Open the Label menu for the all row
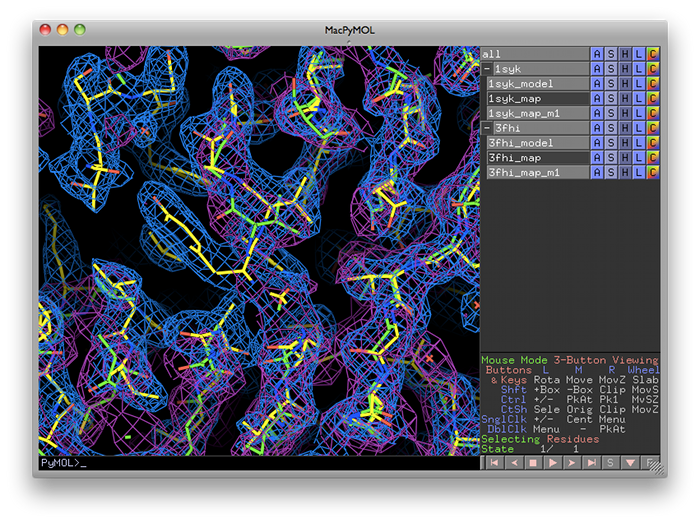The width and height of the screenshot is (700, 523). pyautogui.click(x=639, y=54)
